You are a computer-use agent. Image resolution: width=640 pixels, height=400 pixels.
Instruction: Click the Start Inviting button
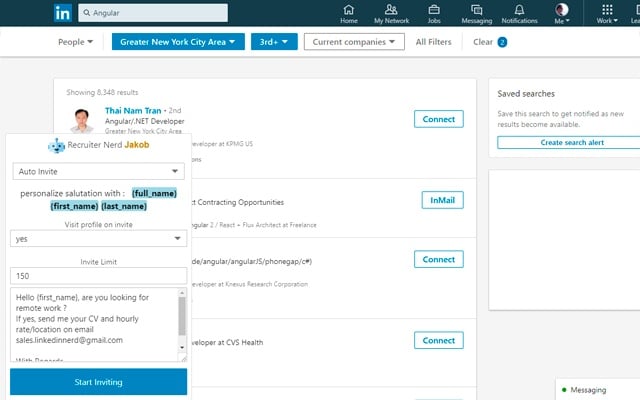coord(98,382)
